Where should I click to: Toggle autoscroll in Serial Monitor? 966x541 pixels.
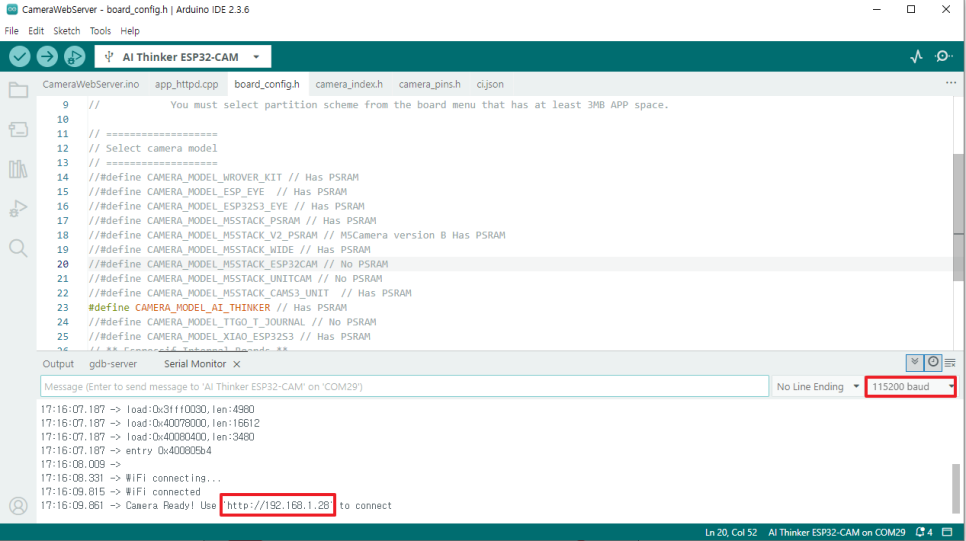coord(915,362)
